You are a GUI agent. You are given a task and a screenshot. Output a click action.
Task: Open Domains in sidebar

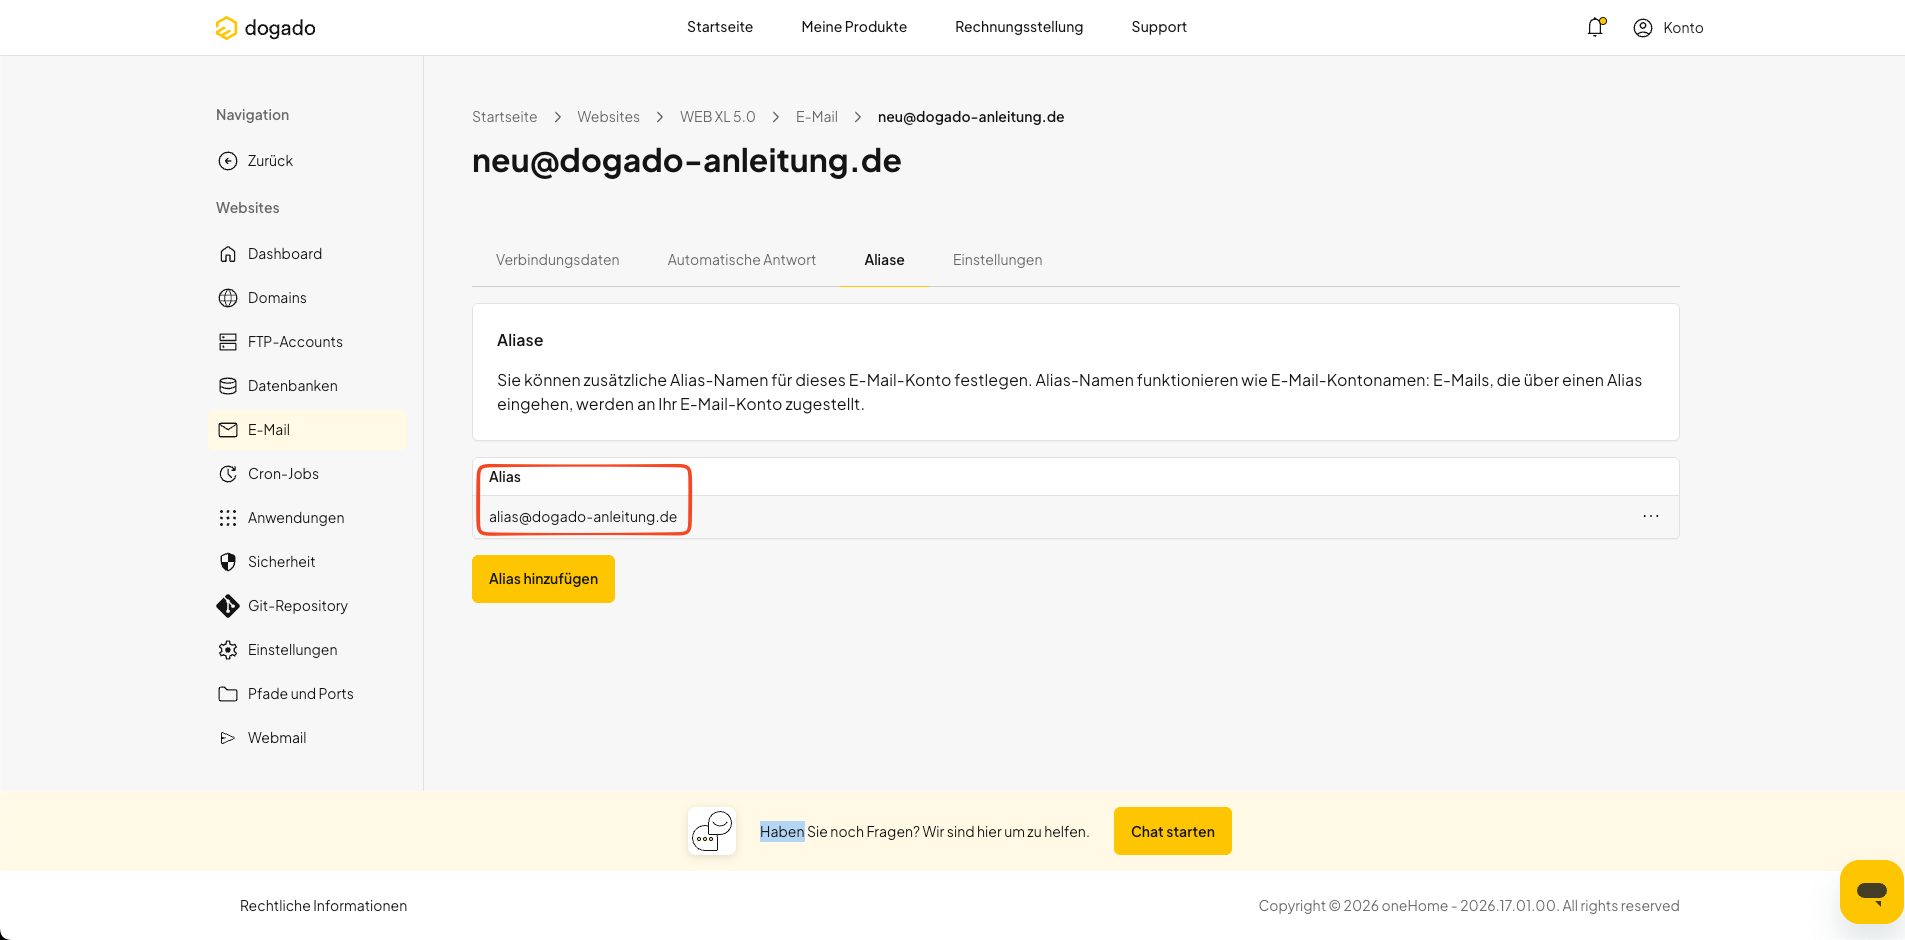(x=277, y=298)
